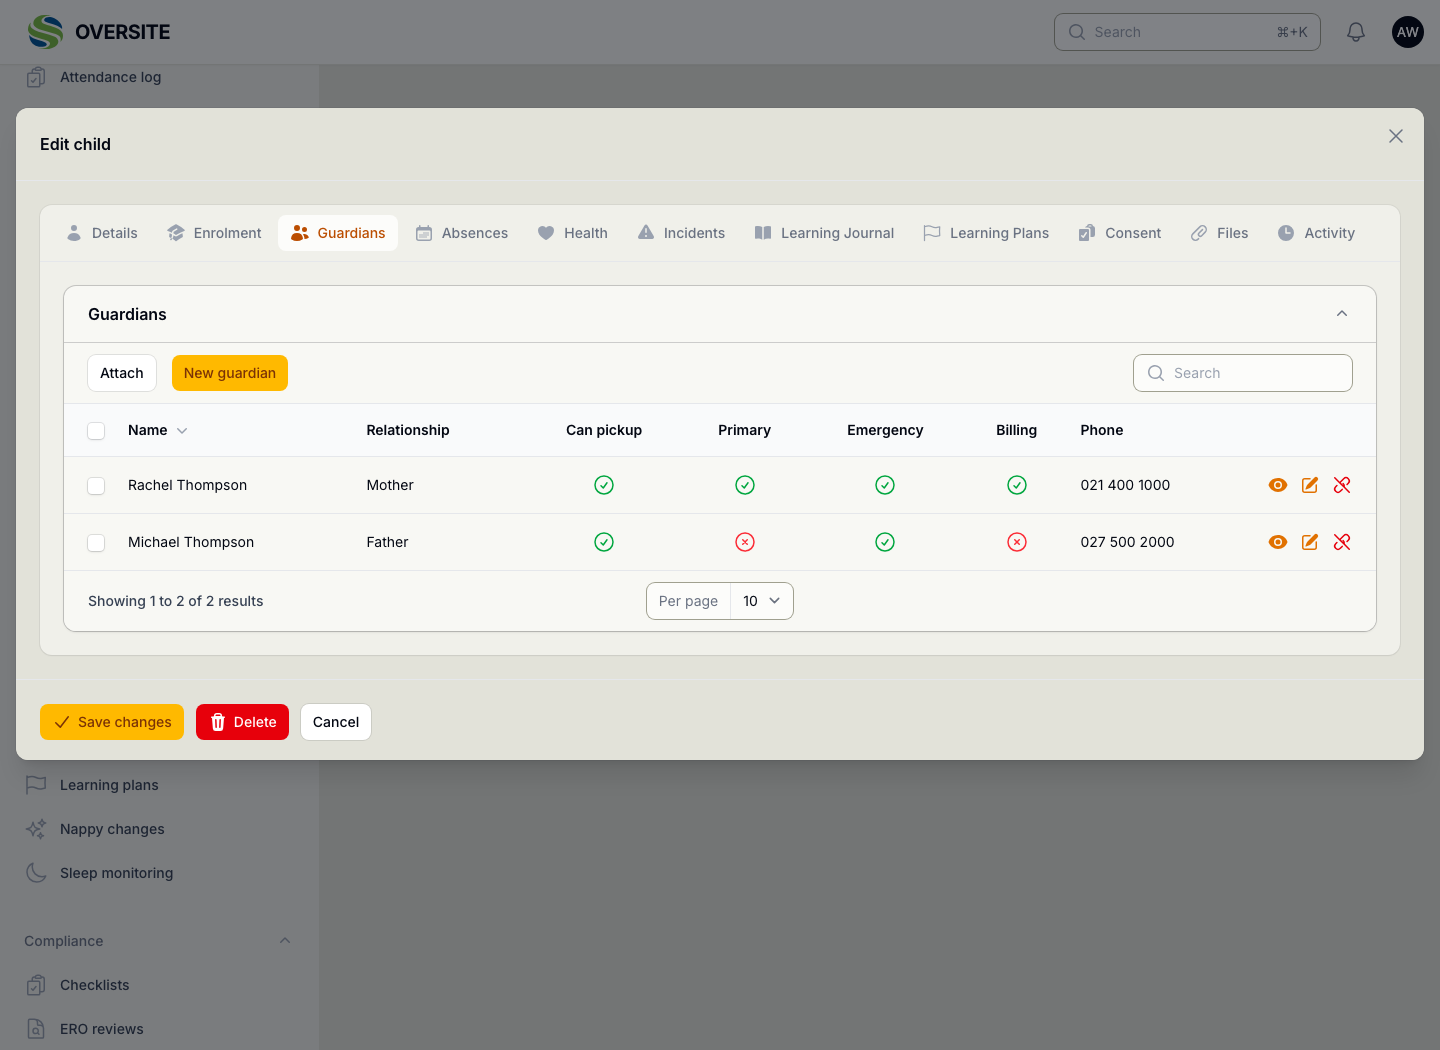This screenshot has width=1440, height=1050.
Task: Edit Michael Thompson guardian record
Action: point(1310,542)
